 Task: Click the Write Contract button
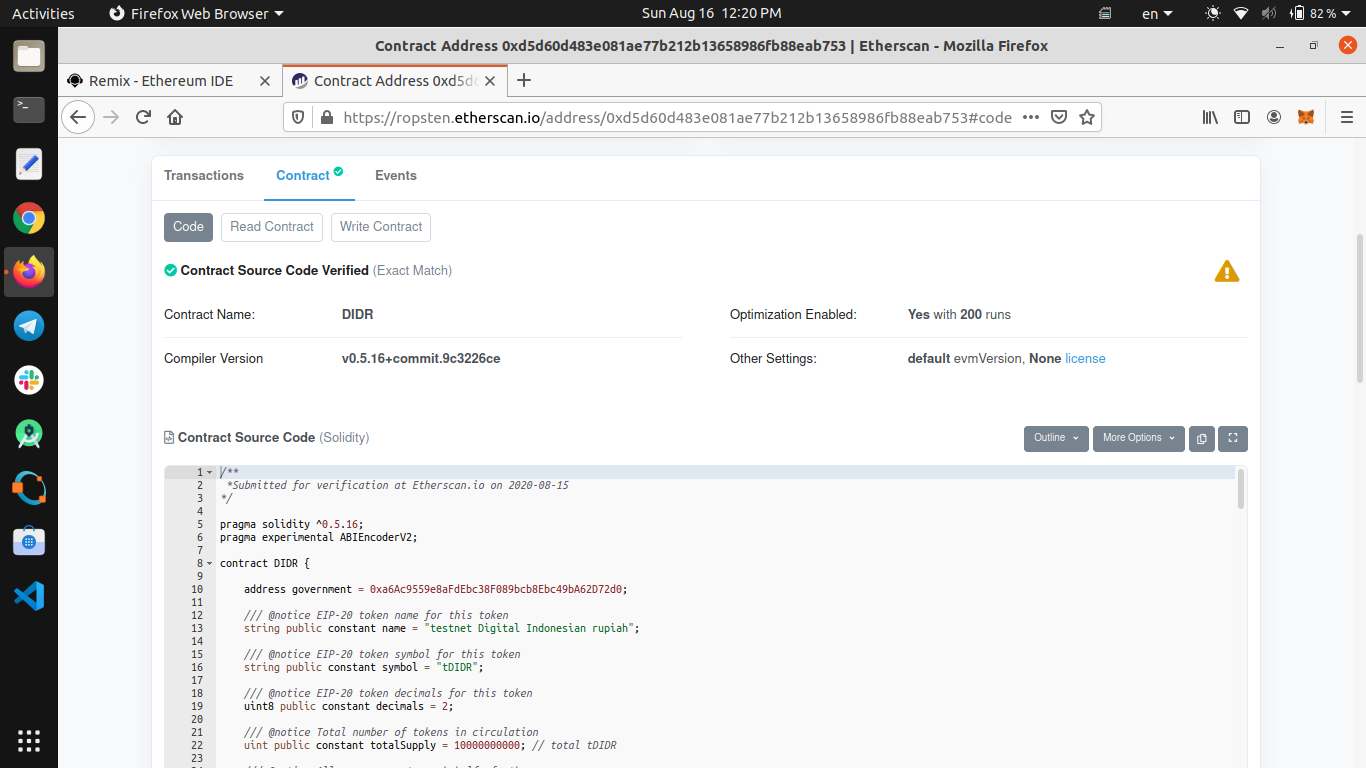pos(381,227)
